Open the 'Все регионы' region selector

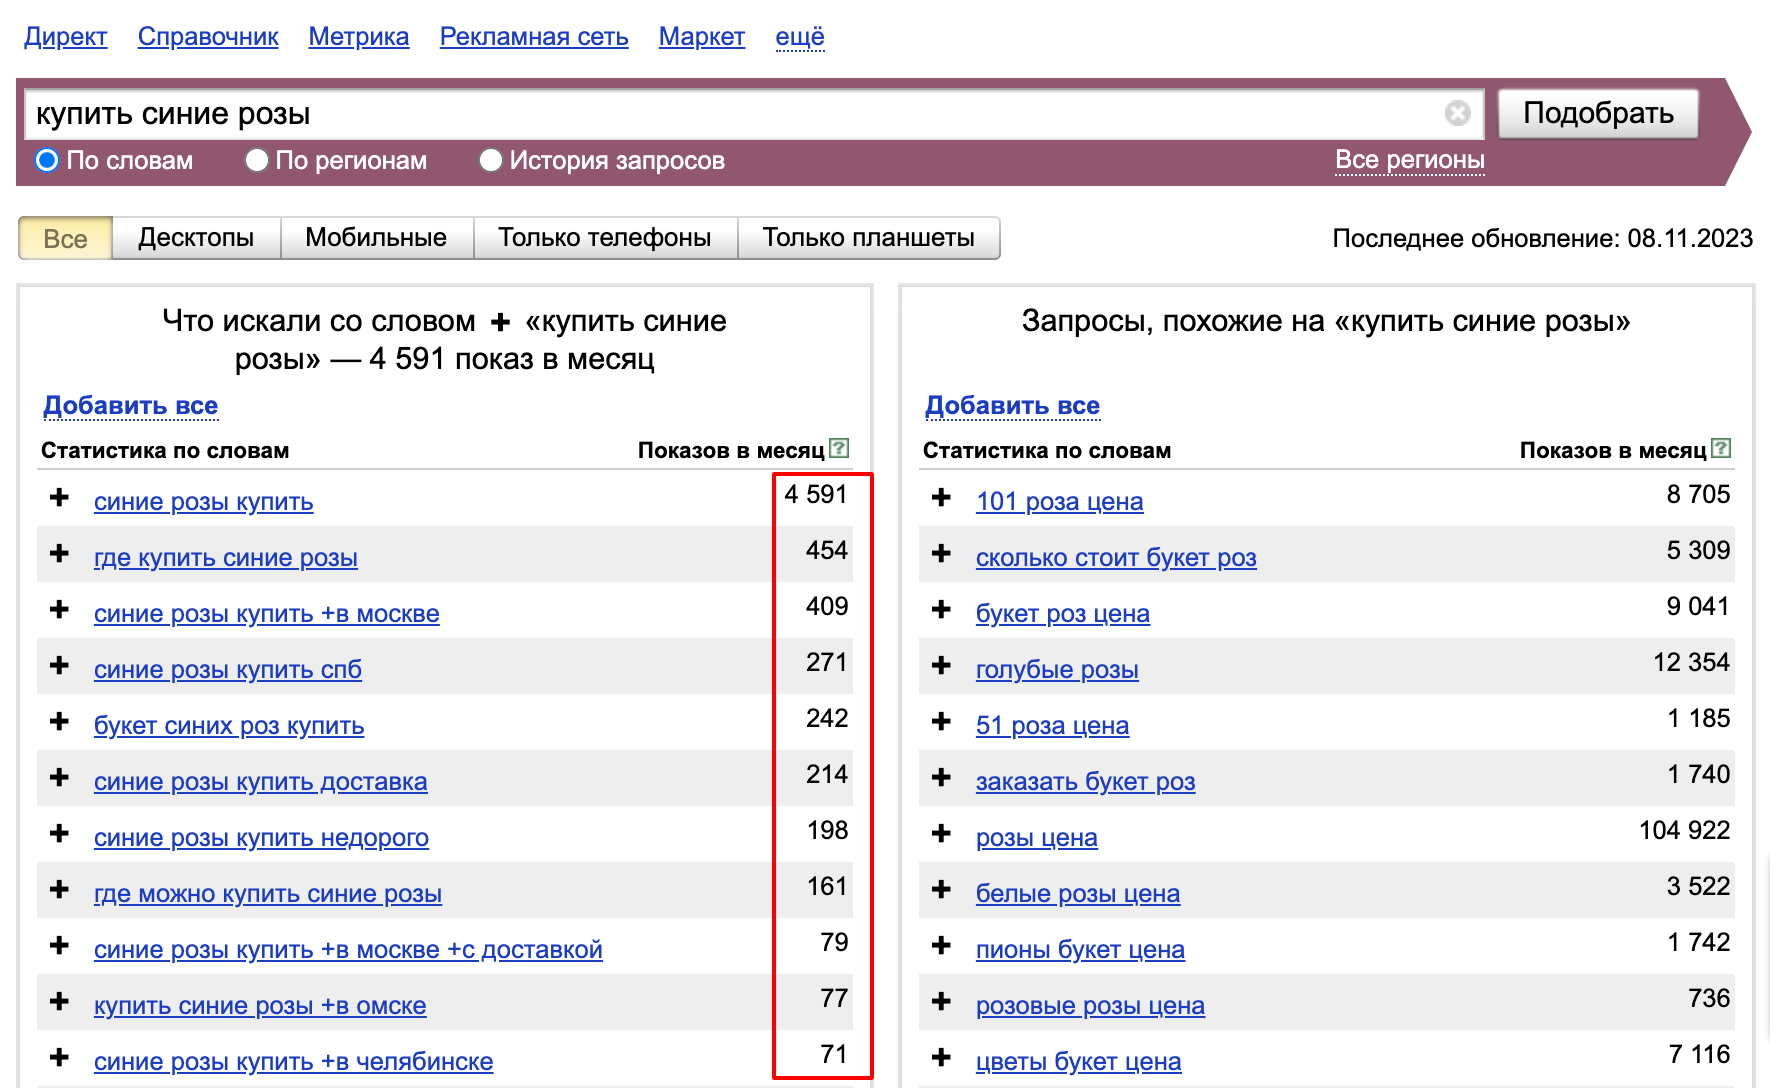1409,160
